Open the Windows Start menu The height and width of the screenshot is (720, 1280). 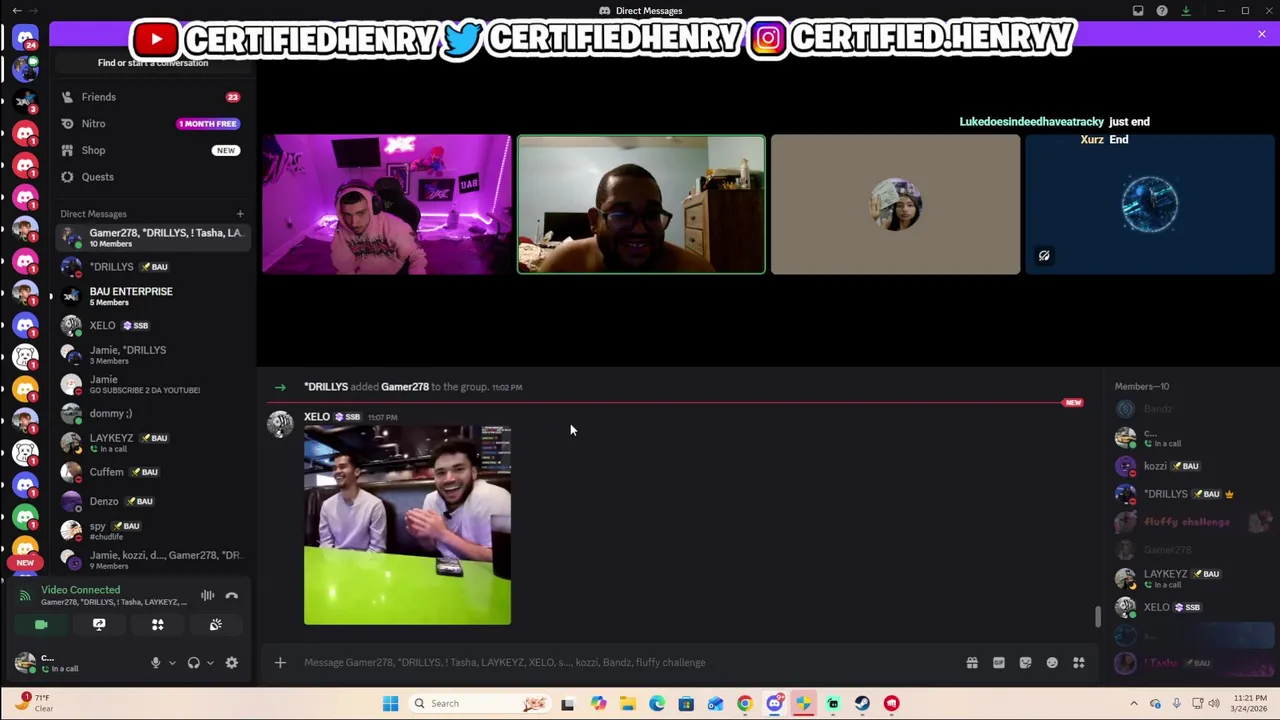point(390,703)
